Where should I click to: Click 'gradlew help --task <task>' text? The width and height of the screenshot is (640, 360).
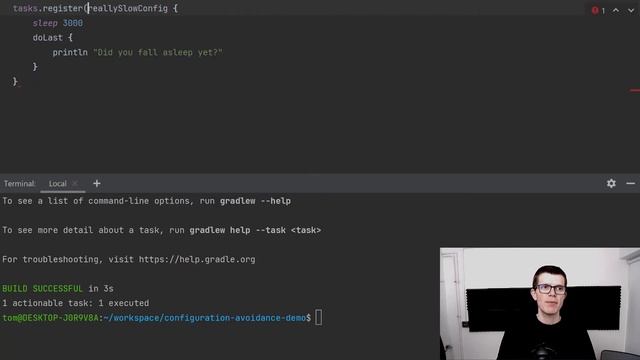coord(255,230)
